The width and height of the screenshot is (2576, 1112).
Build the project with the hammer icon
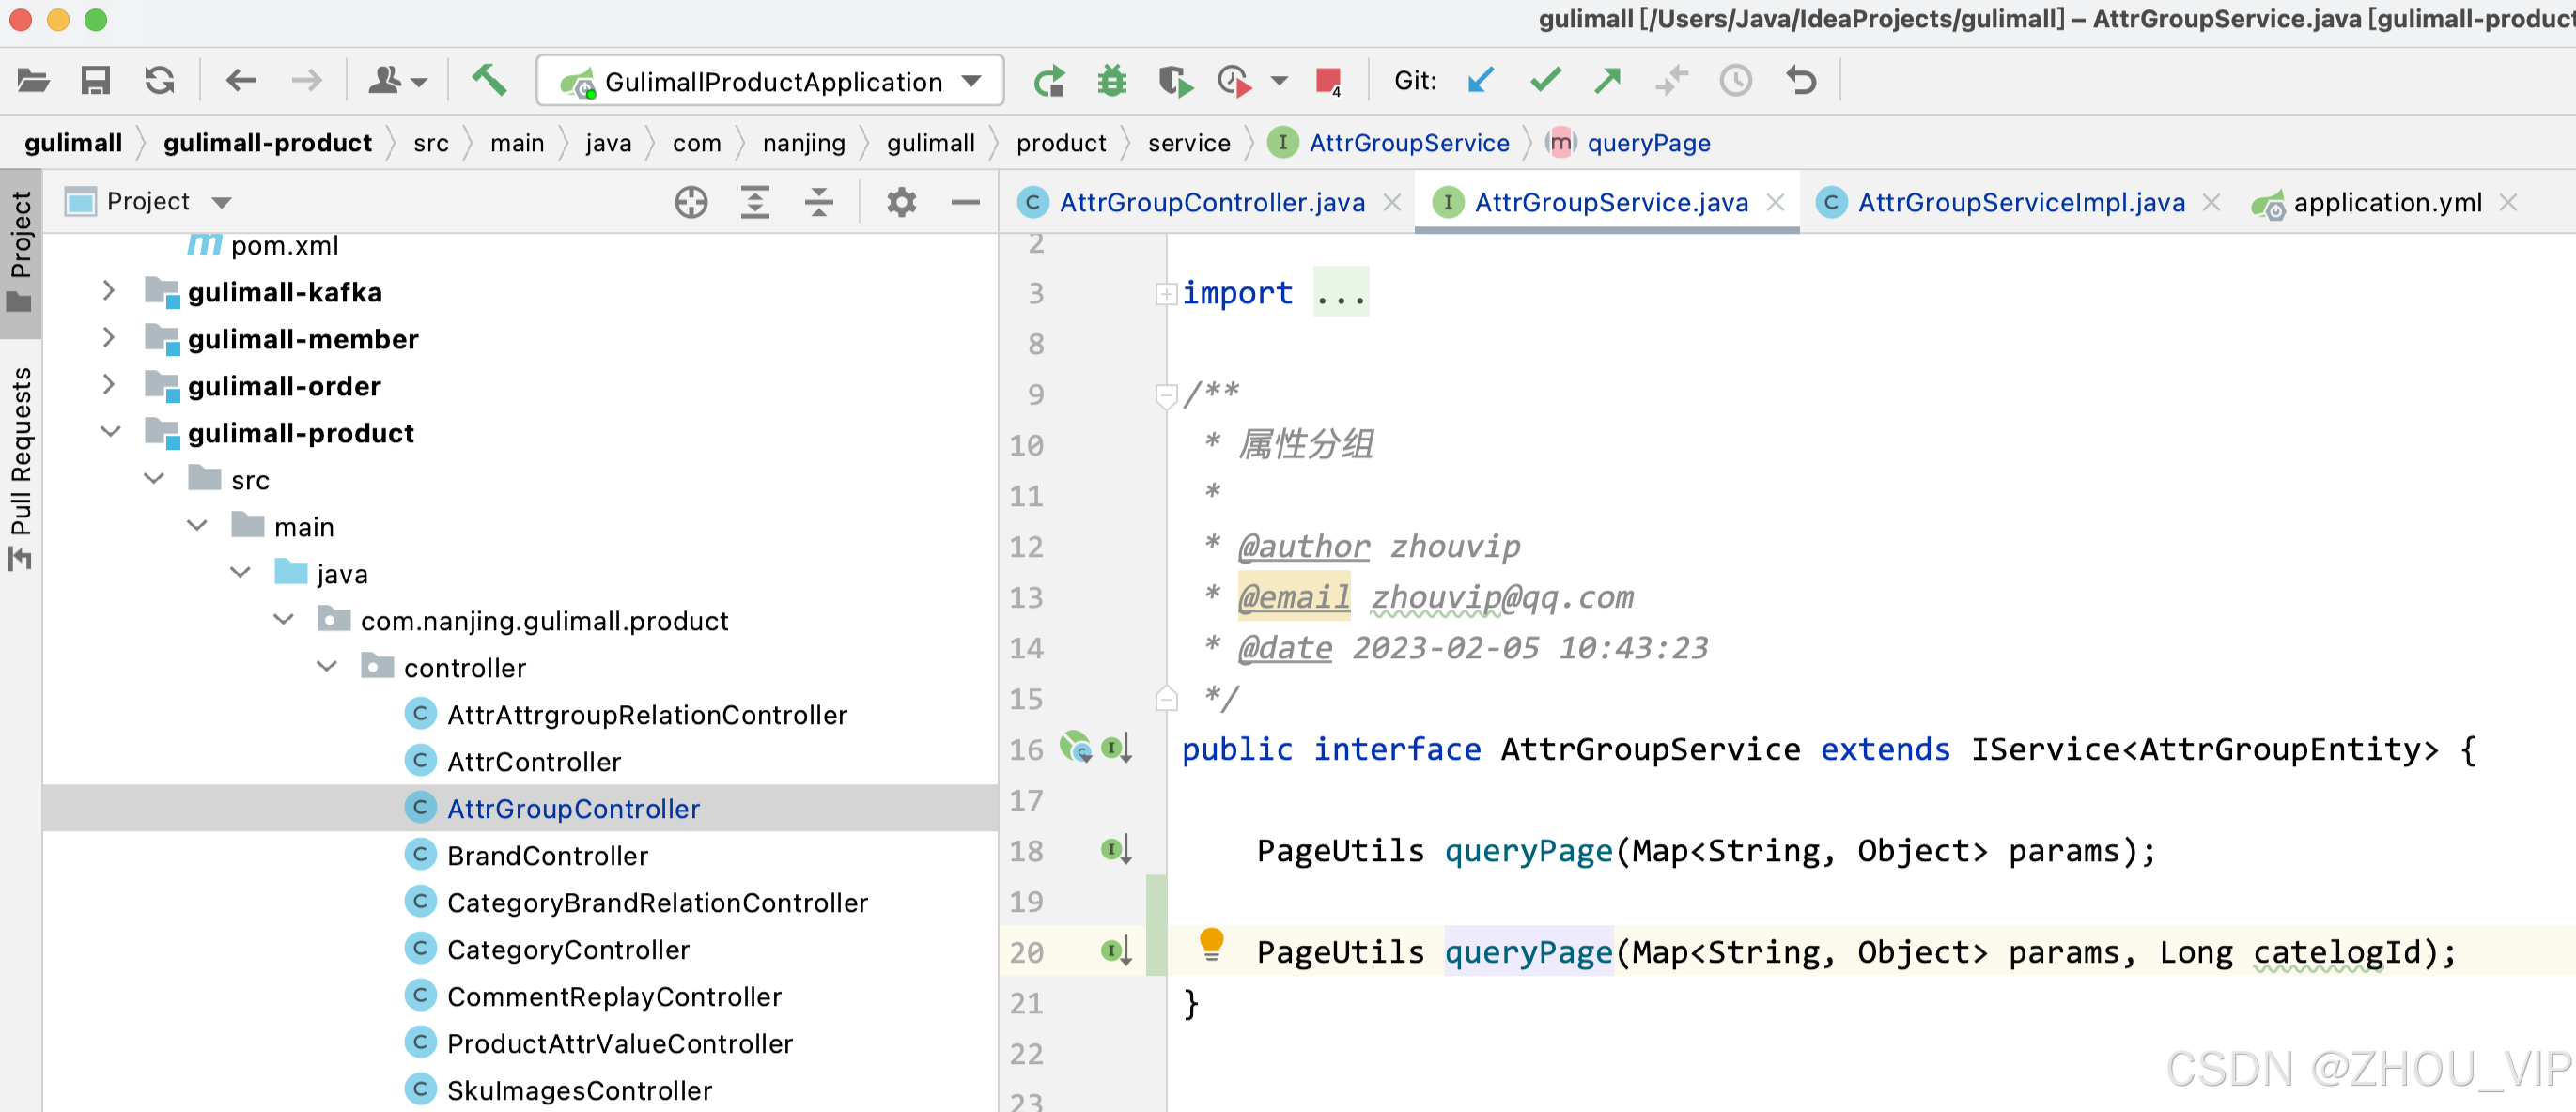(489, 79)
